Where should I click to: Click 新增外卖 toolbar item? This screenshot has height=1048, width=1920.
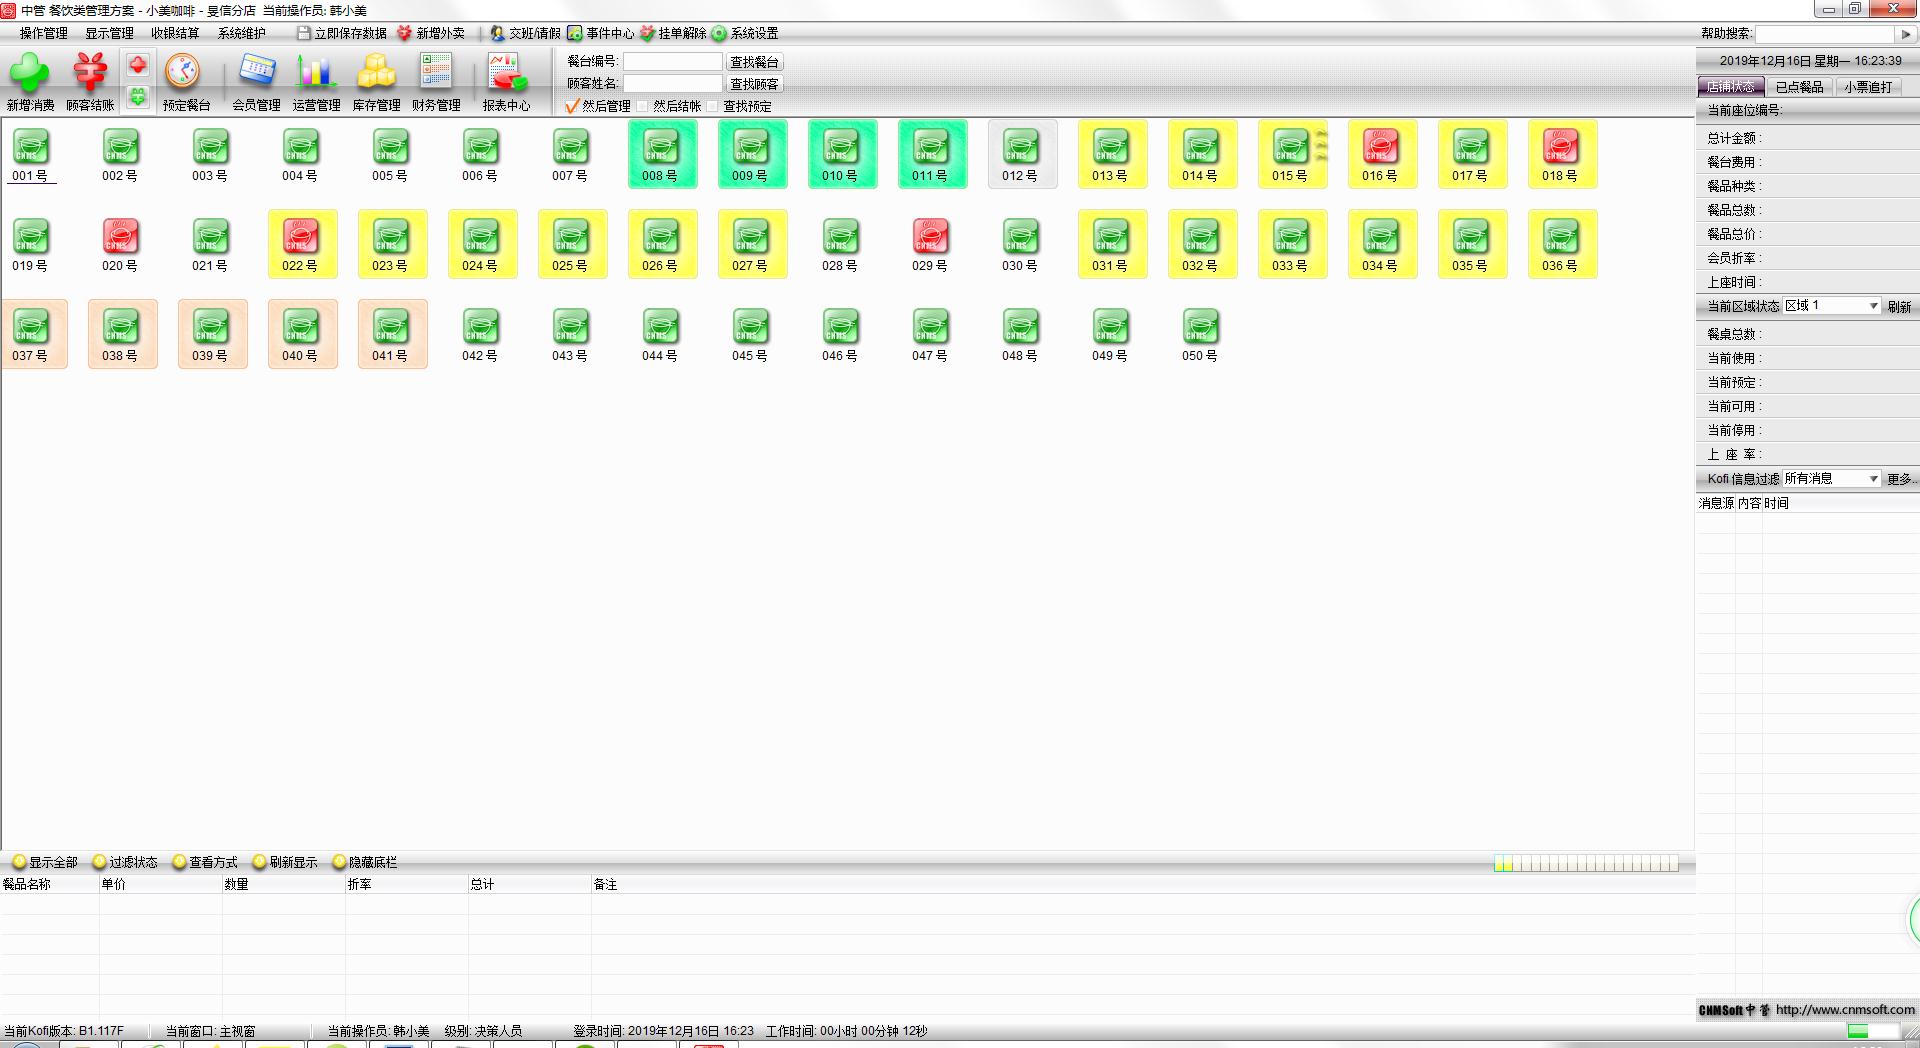431,33
